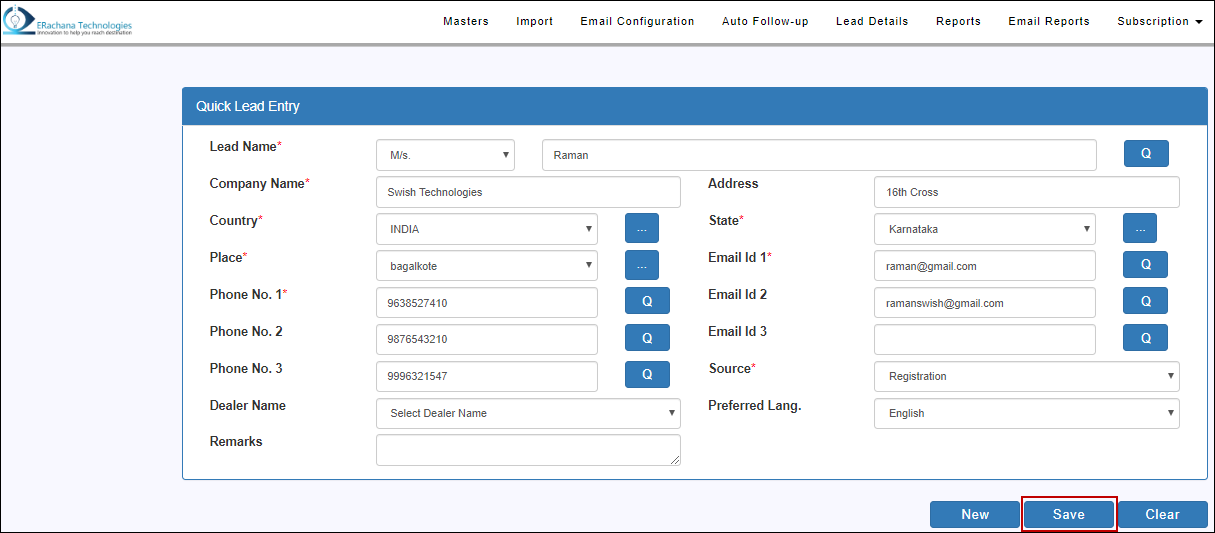The width and height of the screenshot is (1215, 533).
Task: Open the Masters menu
Action: point(466,21)
